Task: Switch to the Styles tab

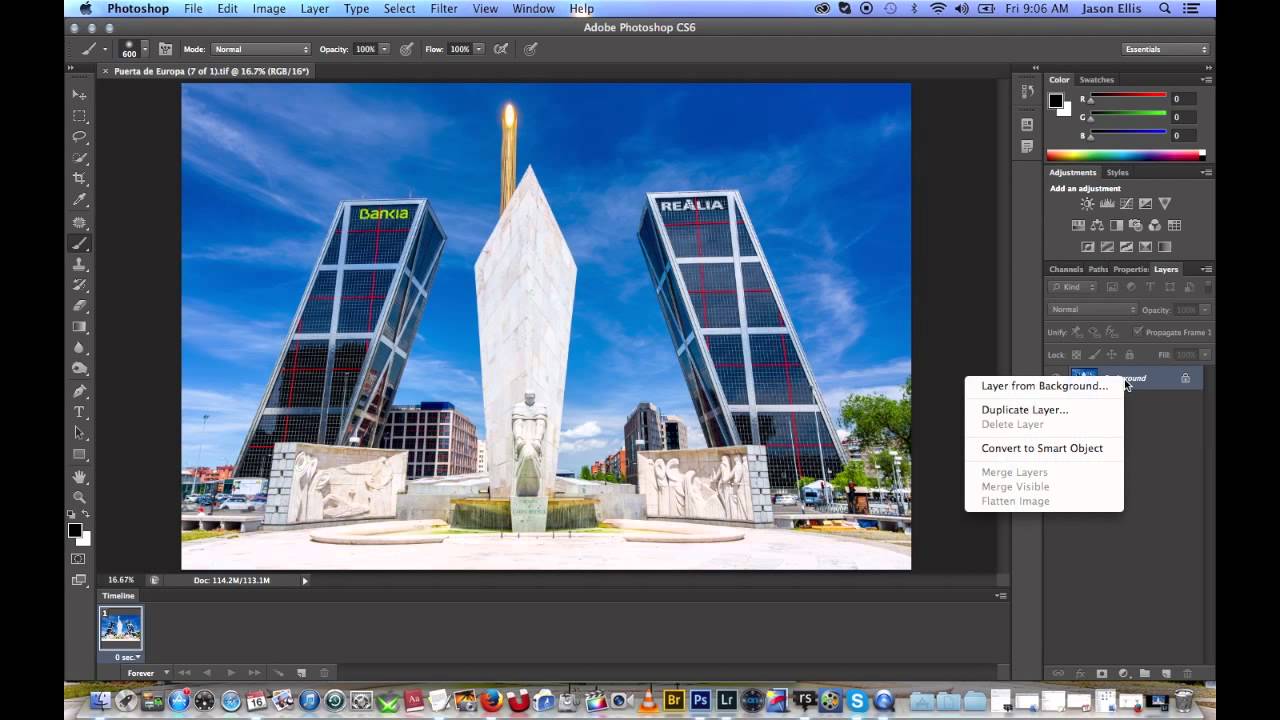Action: click(x=1117, y=173)
